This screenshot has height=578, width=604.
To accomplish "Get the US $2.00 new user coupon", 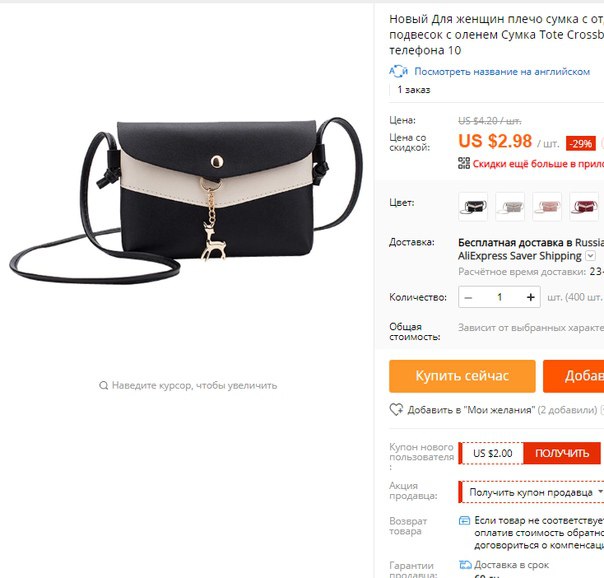I will point(562,453).
